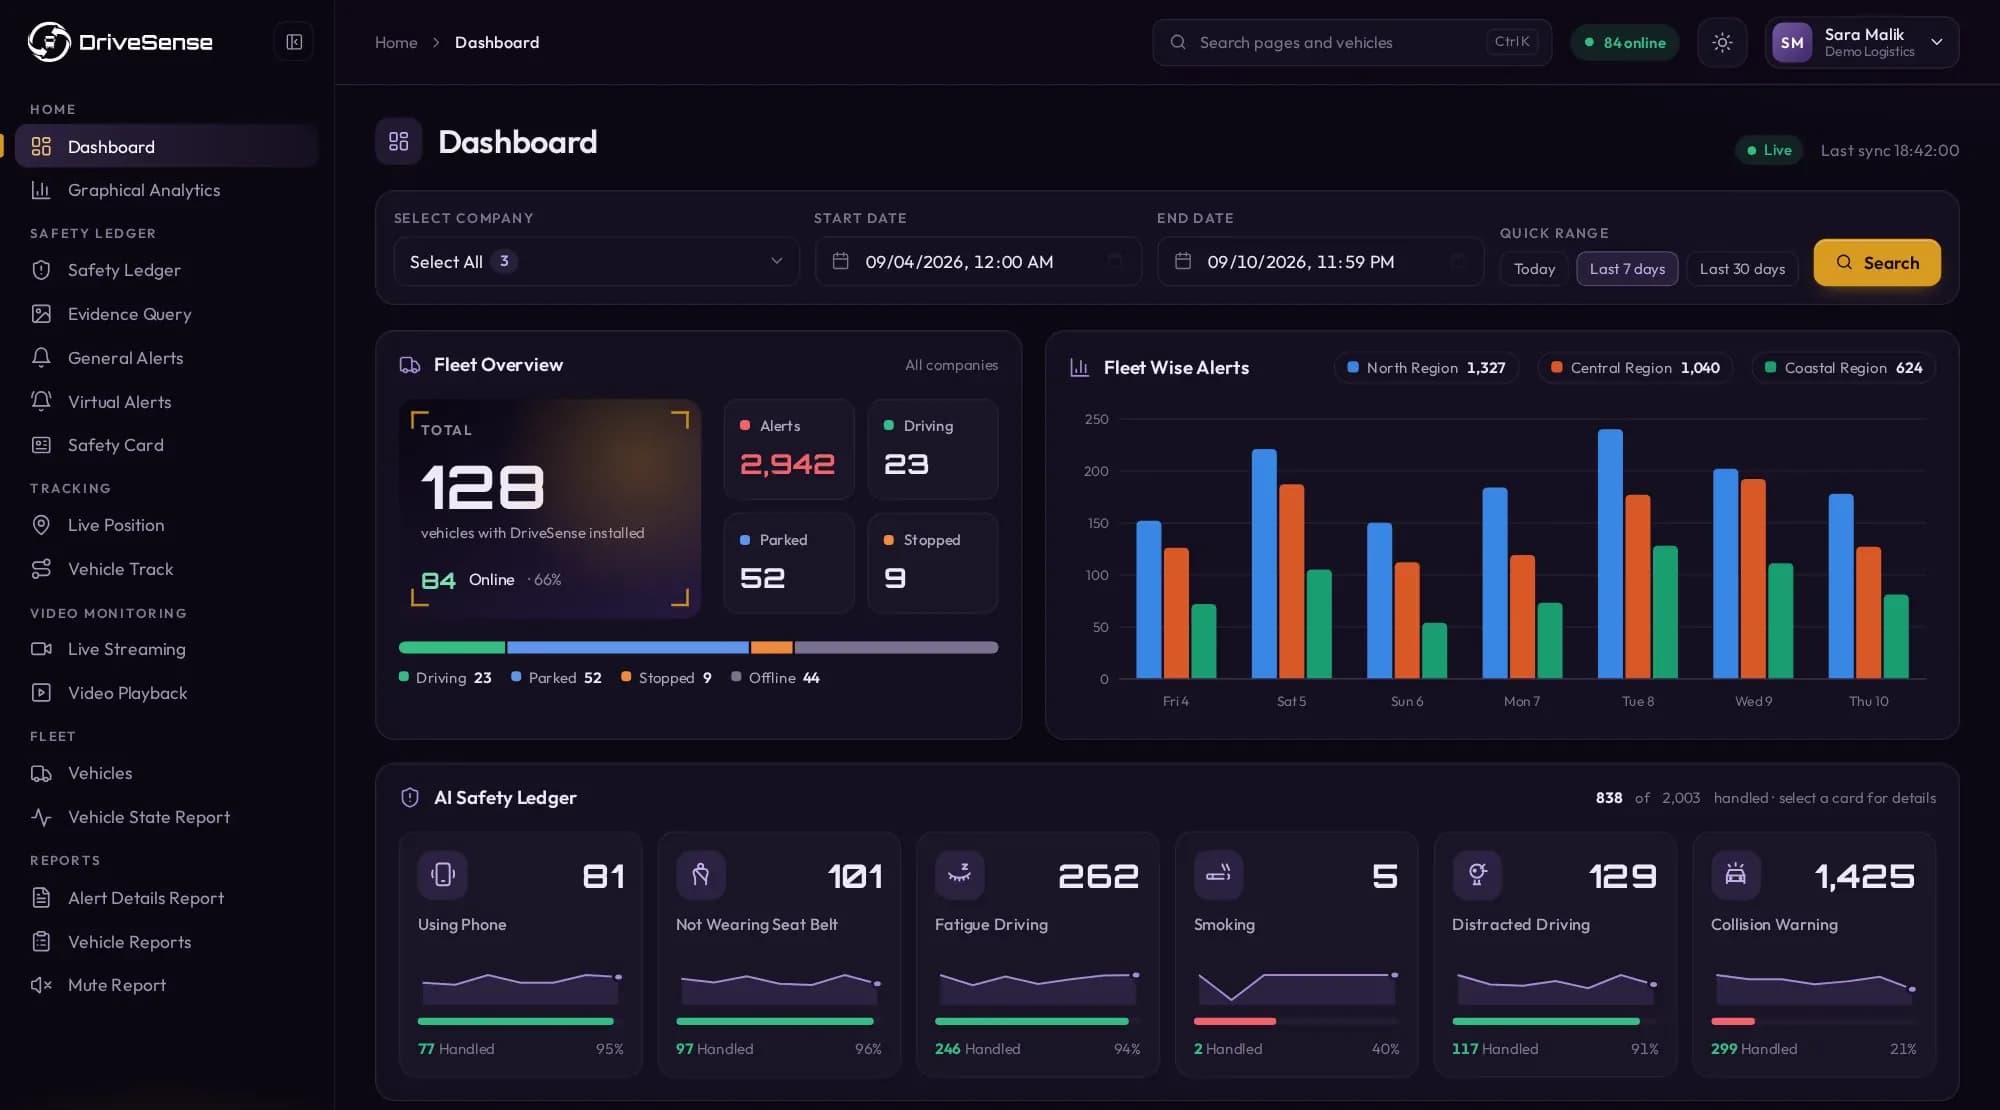The width and height of the screenshot is (2000, 1110).
Task: Select the Last 30 days quick range
Action: 1742,269
